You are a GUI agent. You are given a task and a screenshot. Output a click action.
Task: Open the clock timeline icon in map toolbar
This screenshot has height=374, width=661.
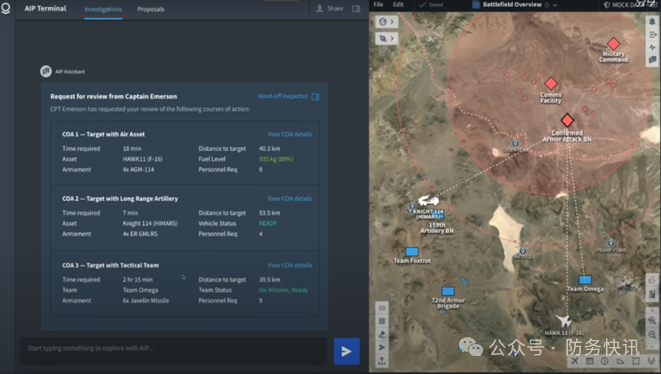click(605, 361)
